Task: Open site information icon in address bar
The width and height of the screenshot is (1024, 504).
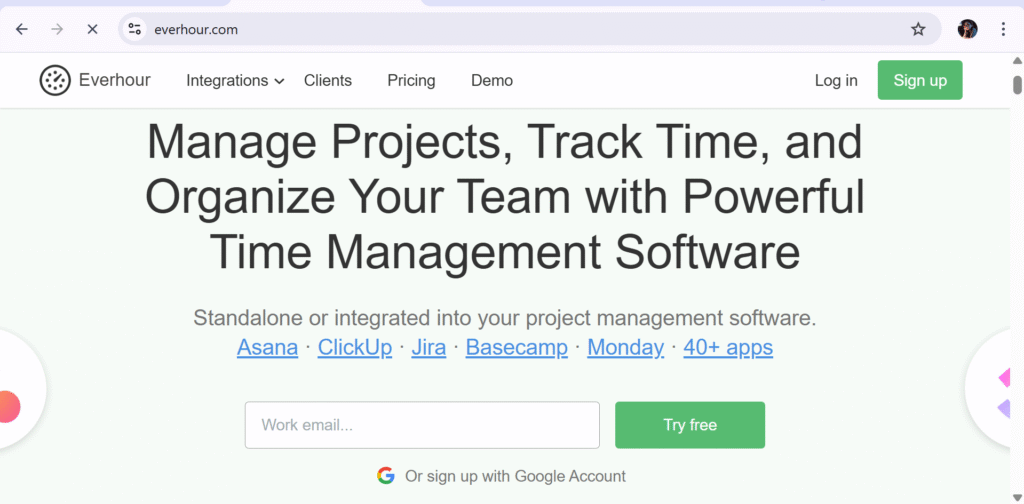Action: coord(135,29)
